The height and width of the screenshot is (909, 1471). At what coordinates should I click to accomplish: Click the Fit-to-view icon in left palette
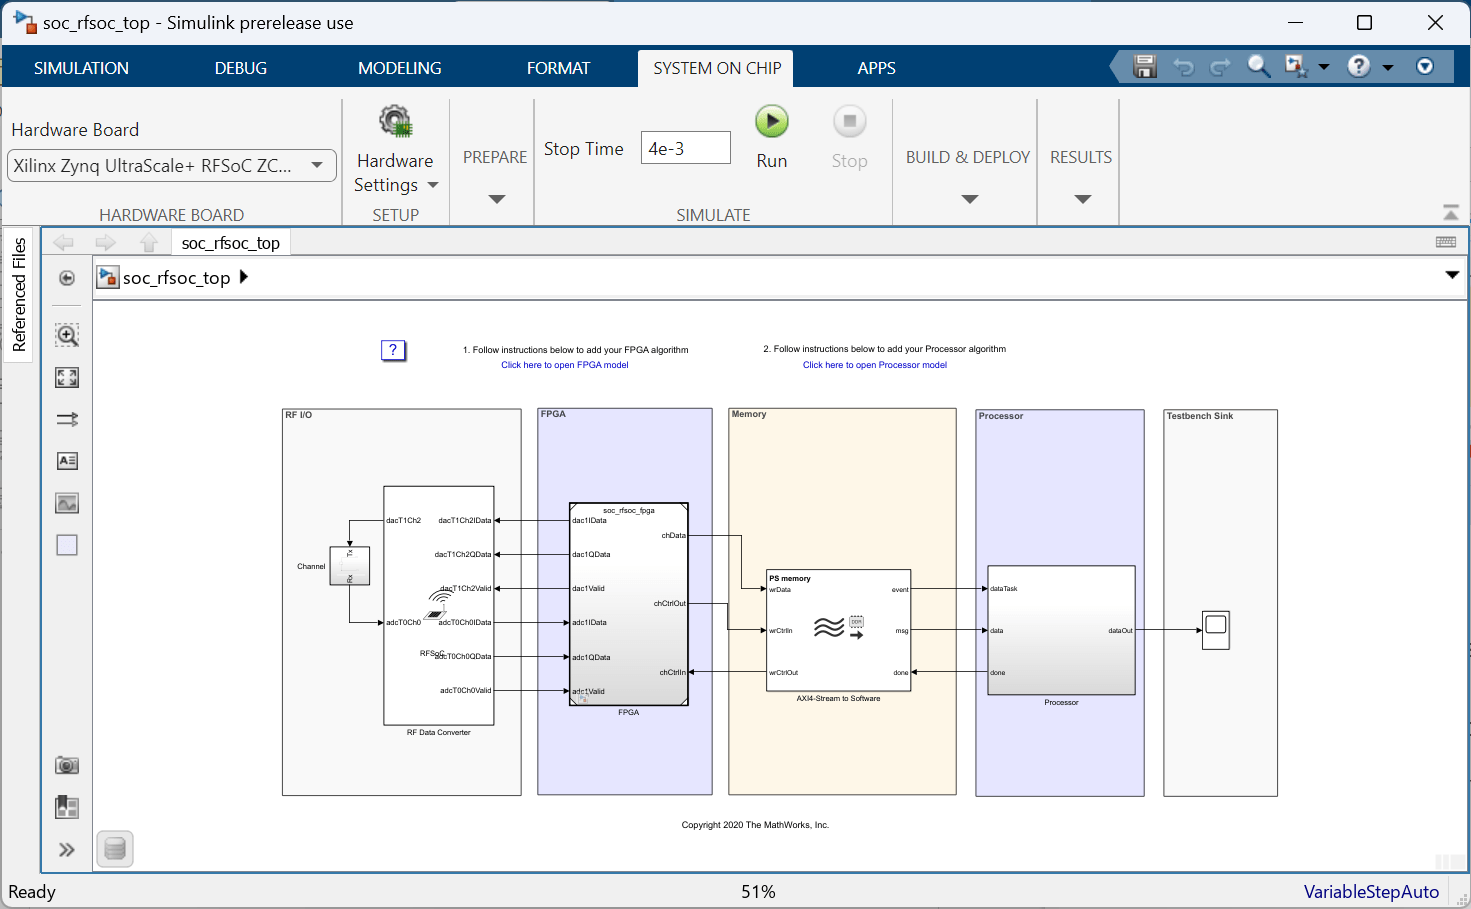coord(66,377)
